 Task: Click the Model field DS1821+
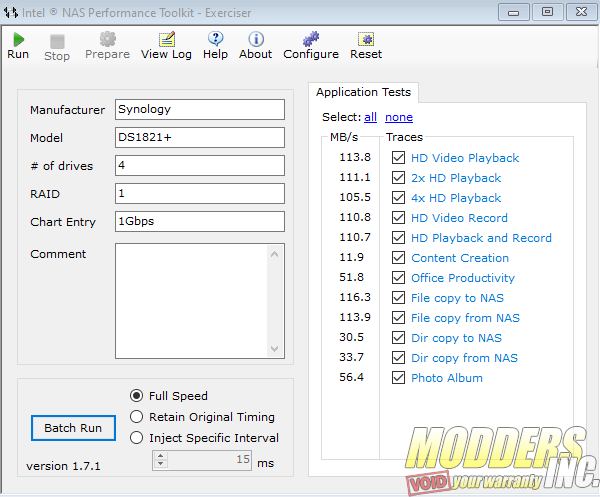click(x=200, y=138)
